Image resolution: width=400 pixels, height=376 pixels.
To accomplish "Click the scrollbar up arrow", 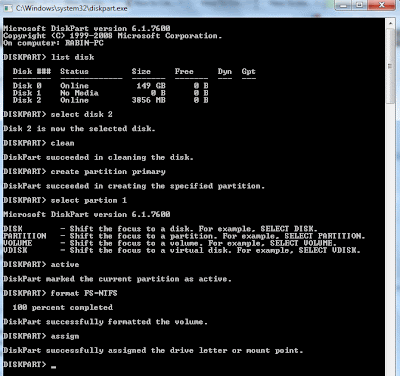I will point(390,23).
